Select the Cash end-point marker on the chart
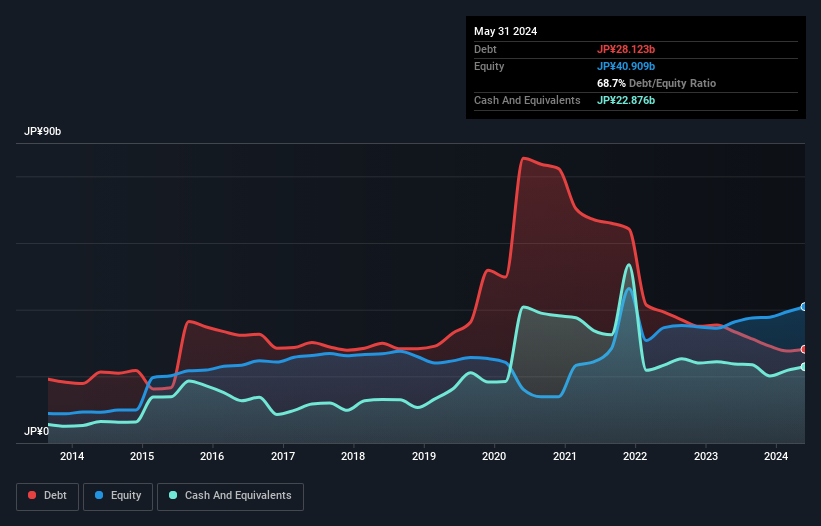The width and height of the screenshot is (821, 526). tap(804, 367)
